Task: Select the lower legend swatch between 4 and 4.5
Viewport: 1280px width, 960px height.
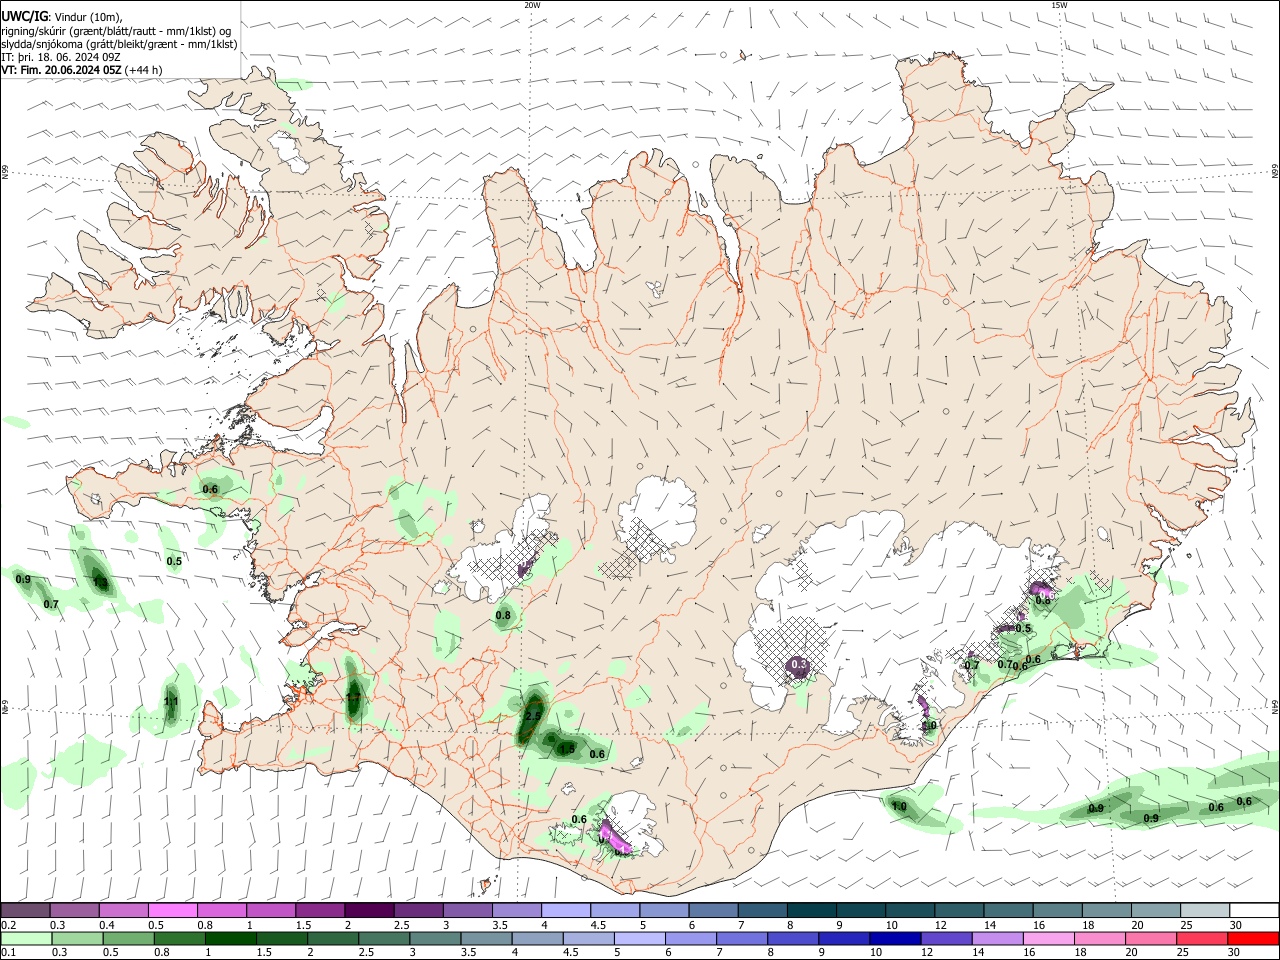Action: pyautogui.click(x=537, y=938)
